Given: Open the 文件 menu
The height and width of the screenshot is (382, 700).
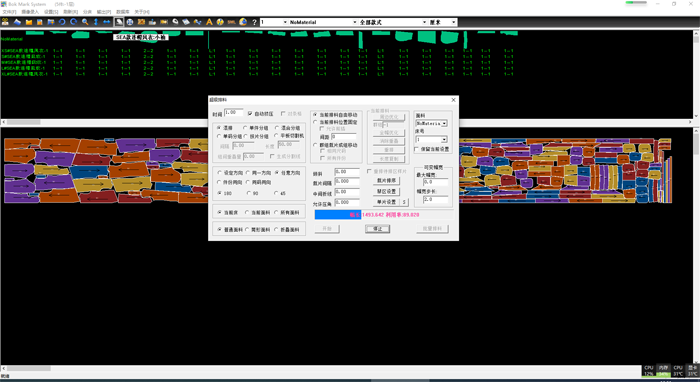Looking at the screenshot, I should [9, 12].
